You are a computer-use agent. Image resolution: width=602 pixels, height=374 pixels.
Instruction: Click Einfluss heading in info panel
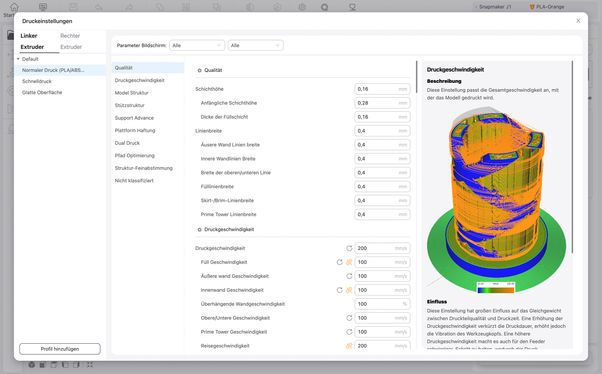437,302
